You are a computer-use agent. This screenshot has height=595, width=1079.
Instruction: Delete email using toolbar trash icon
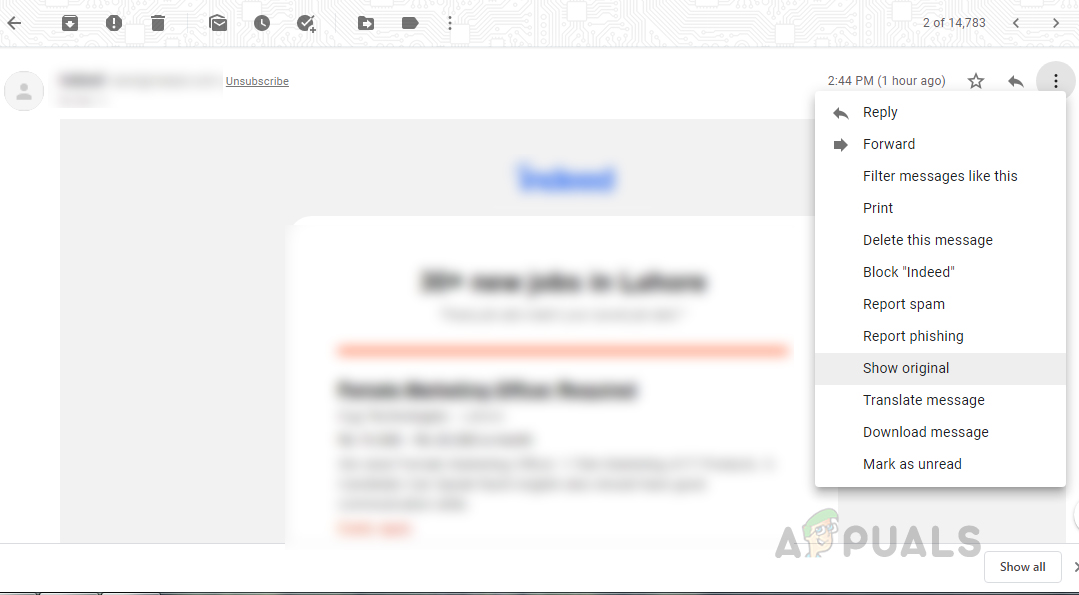pyautogui.click(x=158, y=23)
